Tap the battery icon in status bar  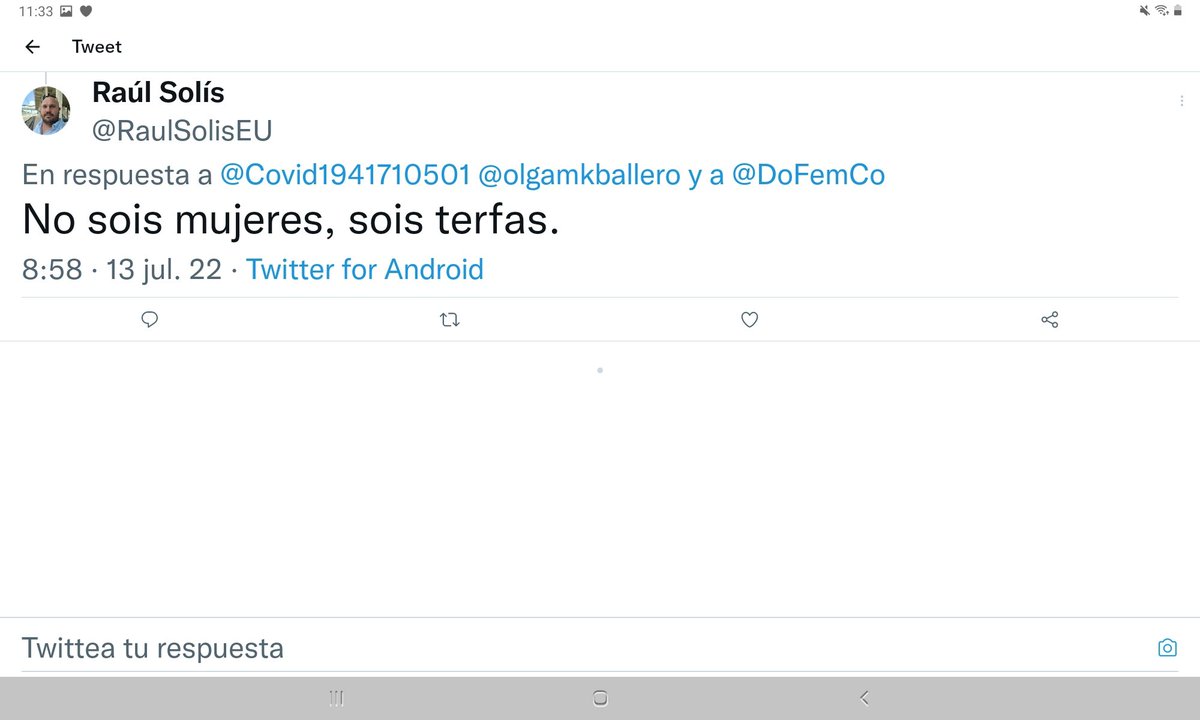[1177, 11]
